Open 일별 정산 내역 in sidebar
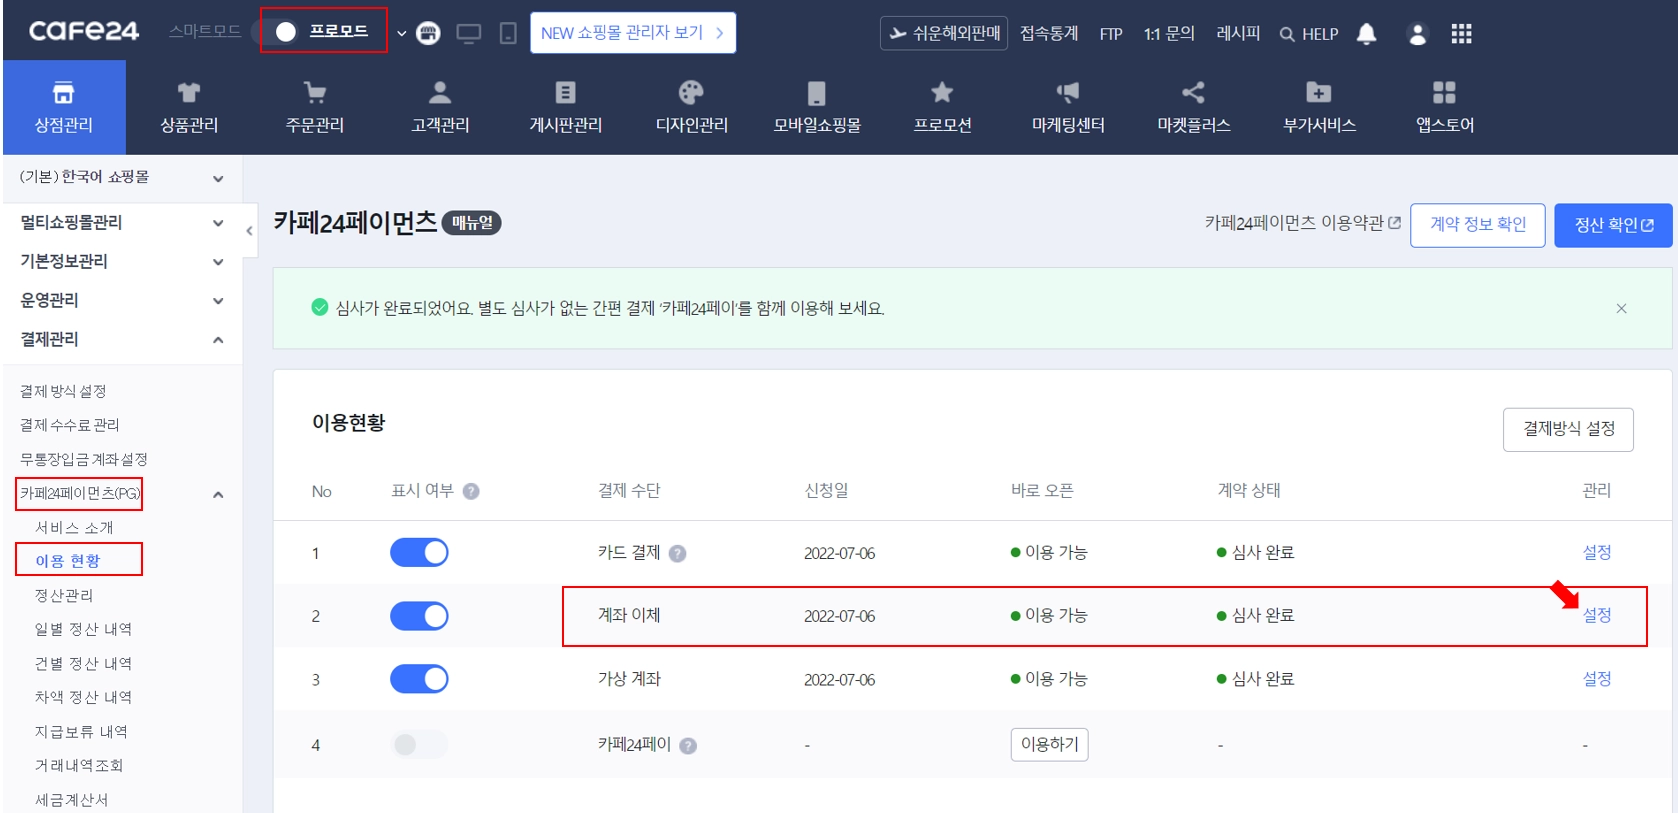Image resolution: width=1678 pixels, height=813 pixels. click(83, 629)
